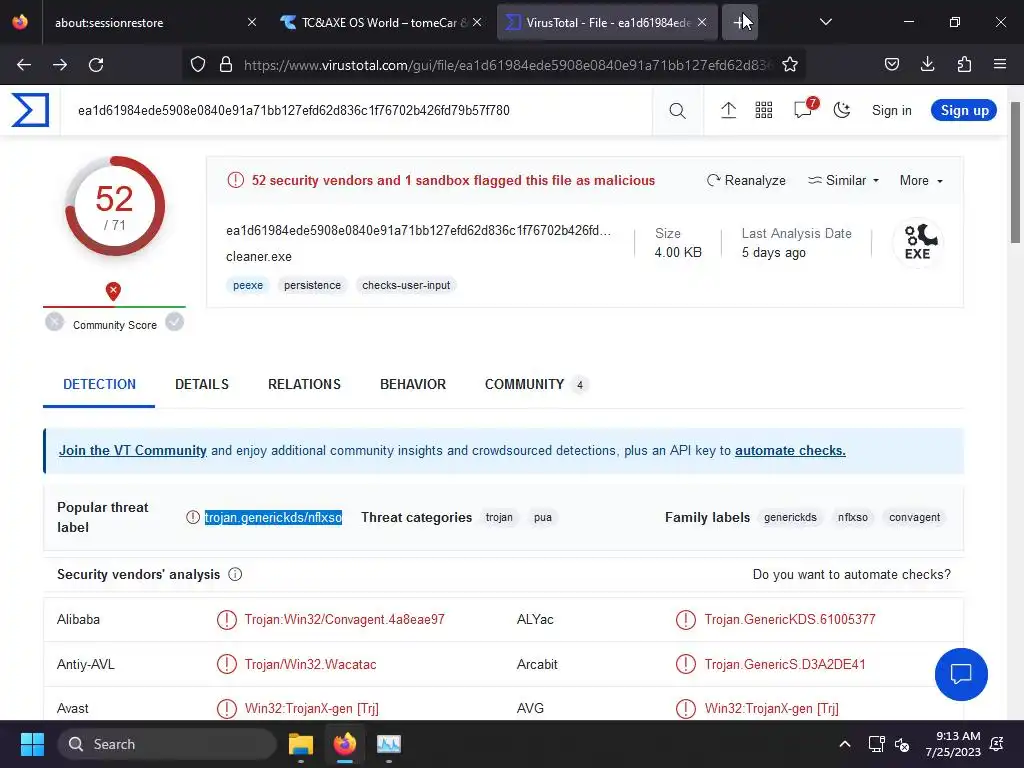Click the community score downvote X

pyautogui.click(x=55, y=321)
